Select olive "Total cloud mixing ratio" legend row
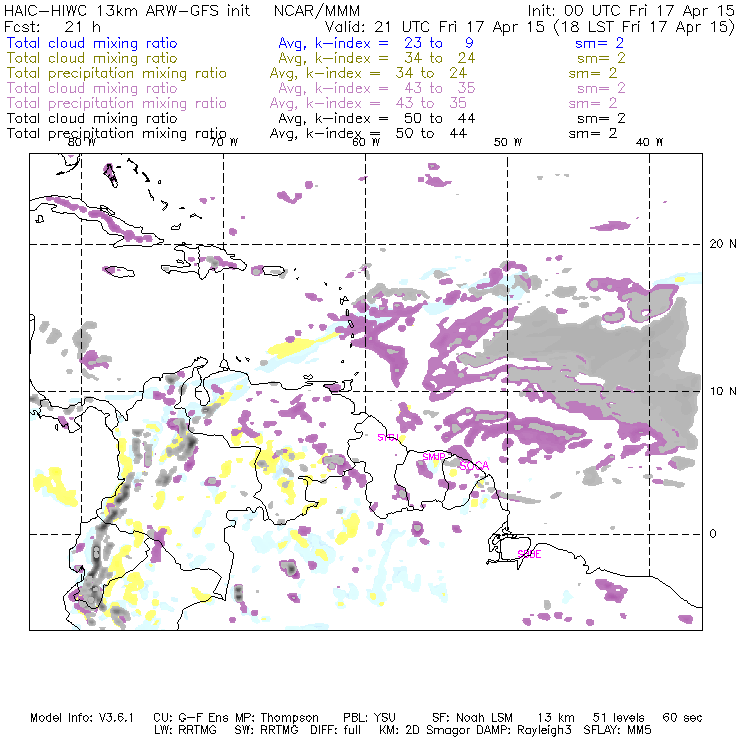740x740 pixels. 92,58
